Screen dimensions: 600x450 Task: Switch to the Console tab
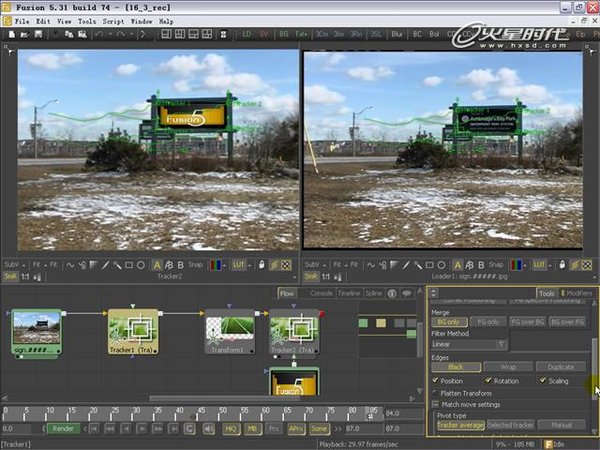coord(321,293)
